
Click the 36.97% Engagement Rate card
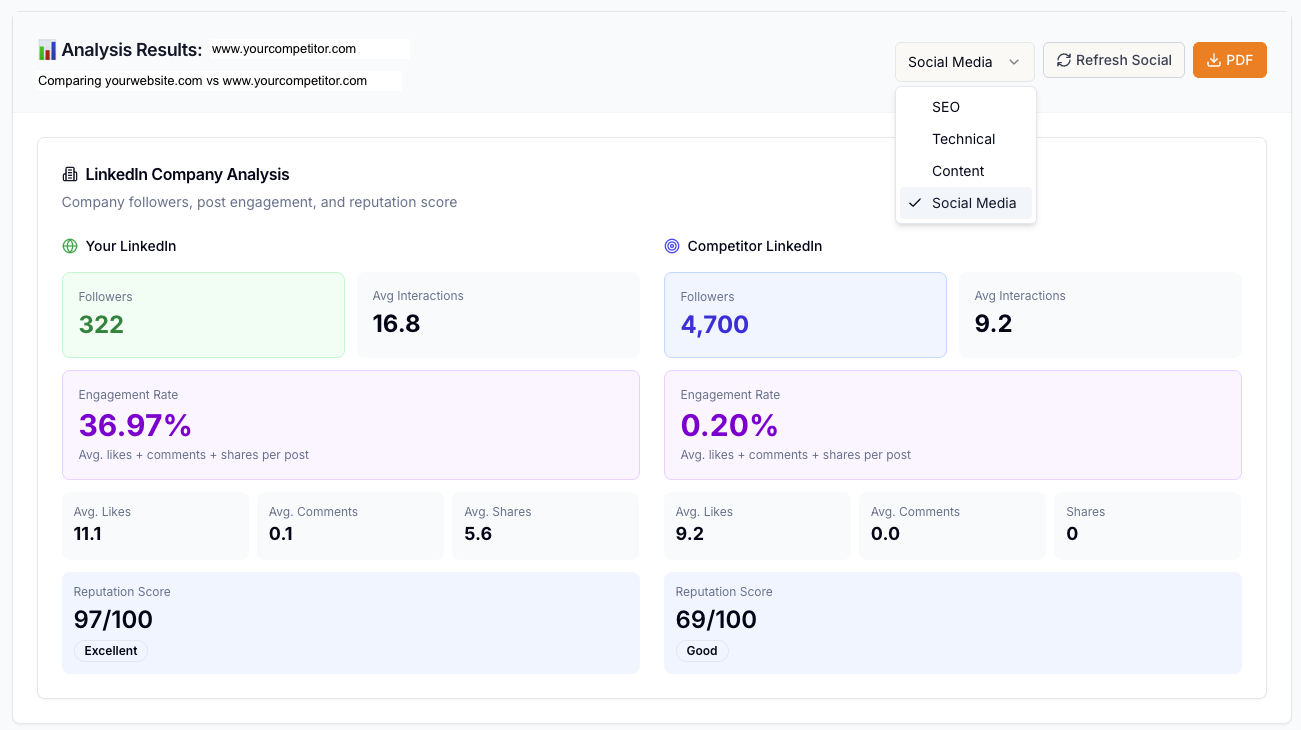point(350,425)
